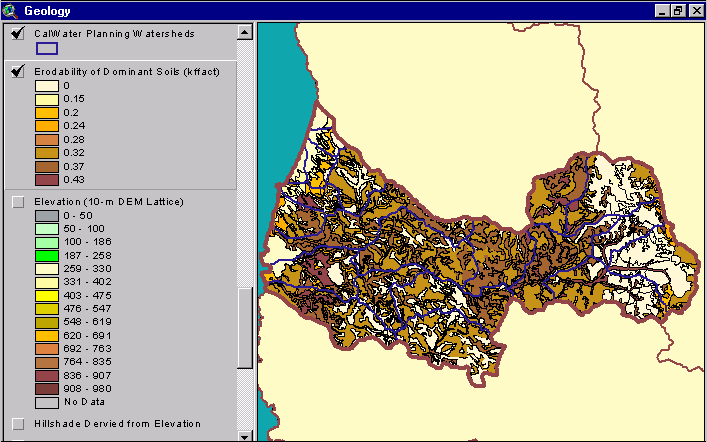Click the legend scrollbar thumb
This screenshot has width=707, height=442.
[x=245, y=328]
